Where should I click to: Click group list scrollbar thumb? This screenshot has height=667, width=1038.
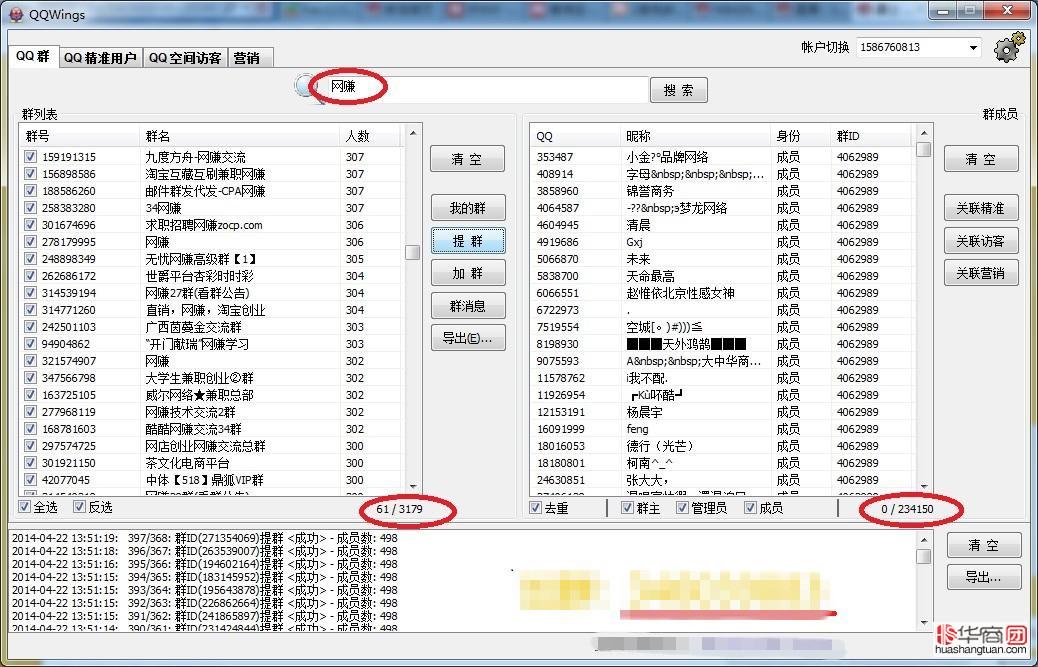click(x=412, y=252)
